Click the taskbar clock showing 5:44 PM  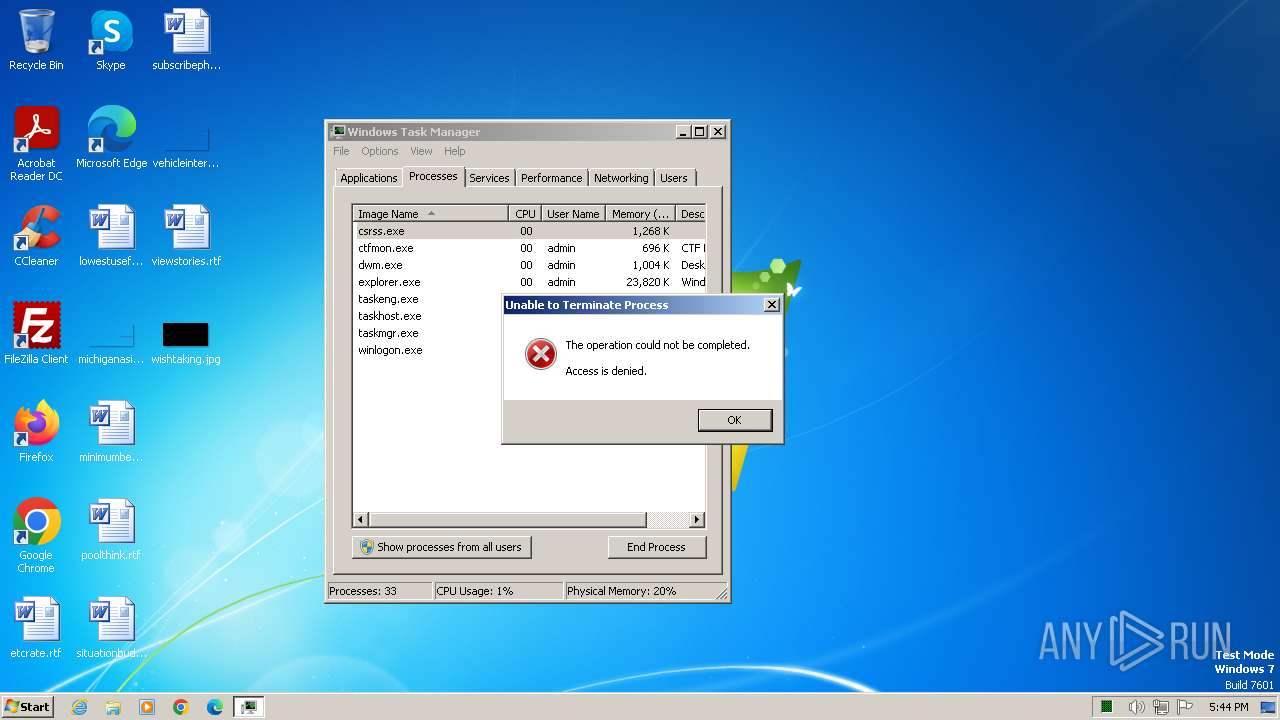[x=1228, y=707]
